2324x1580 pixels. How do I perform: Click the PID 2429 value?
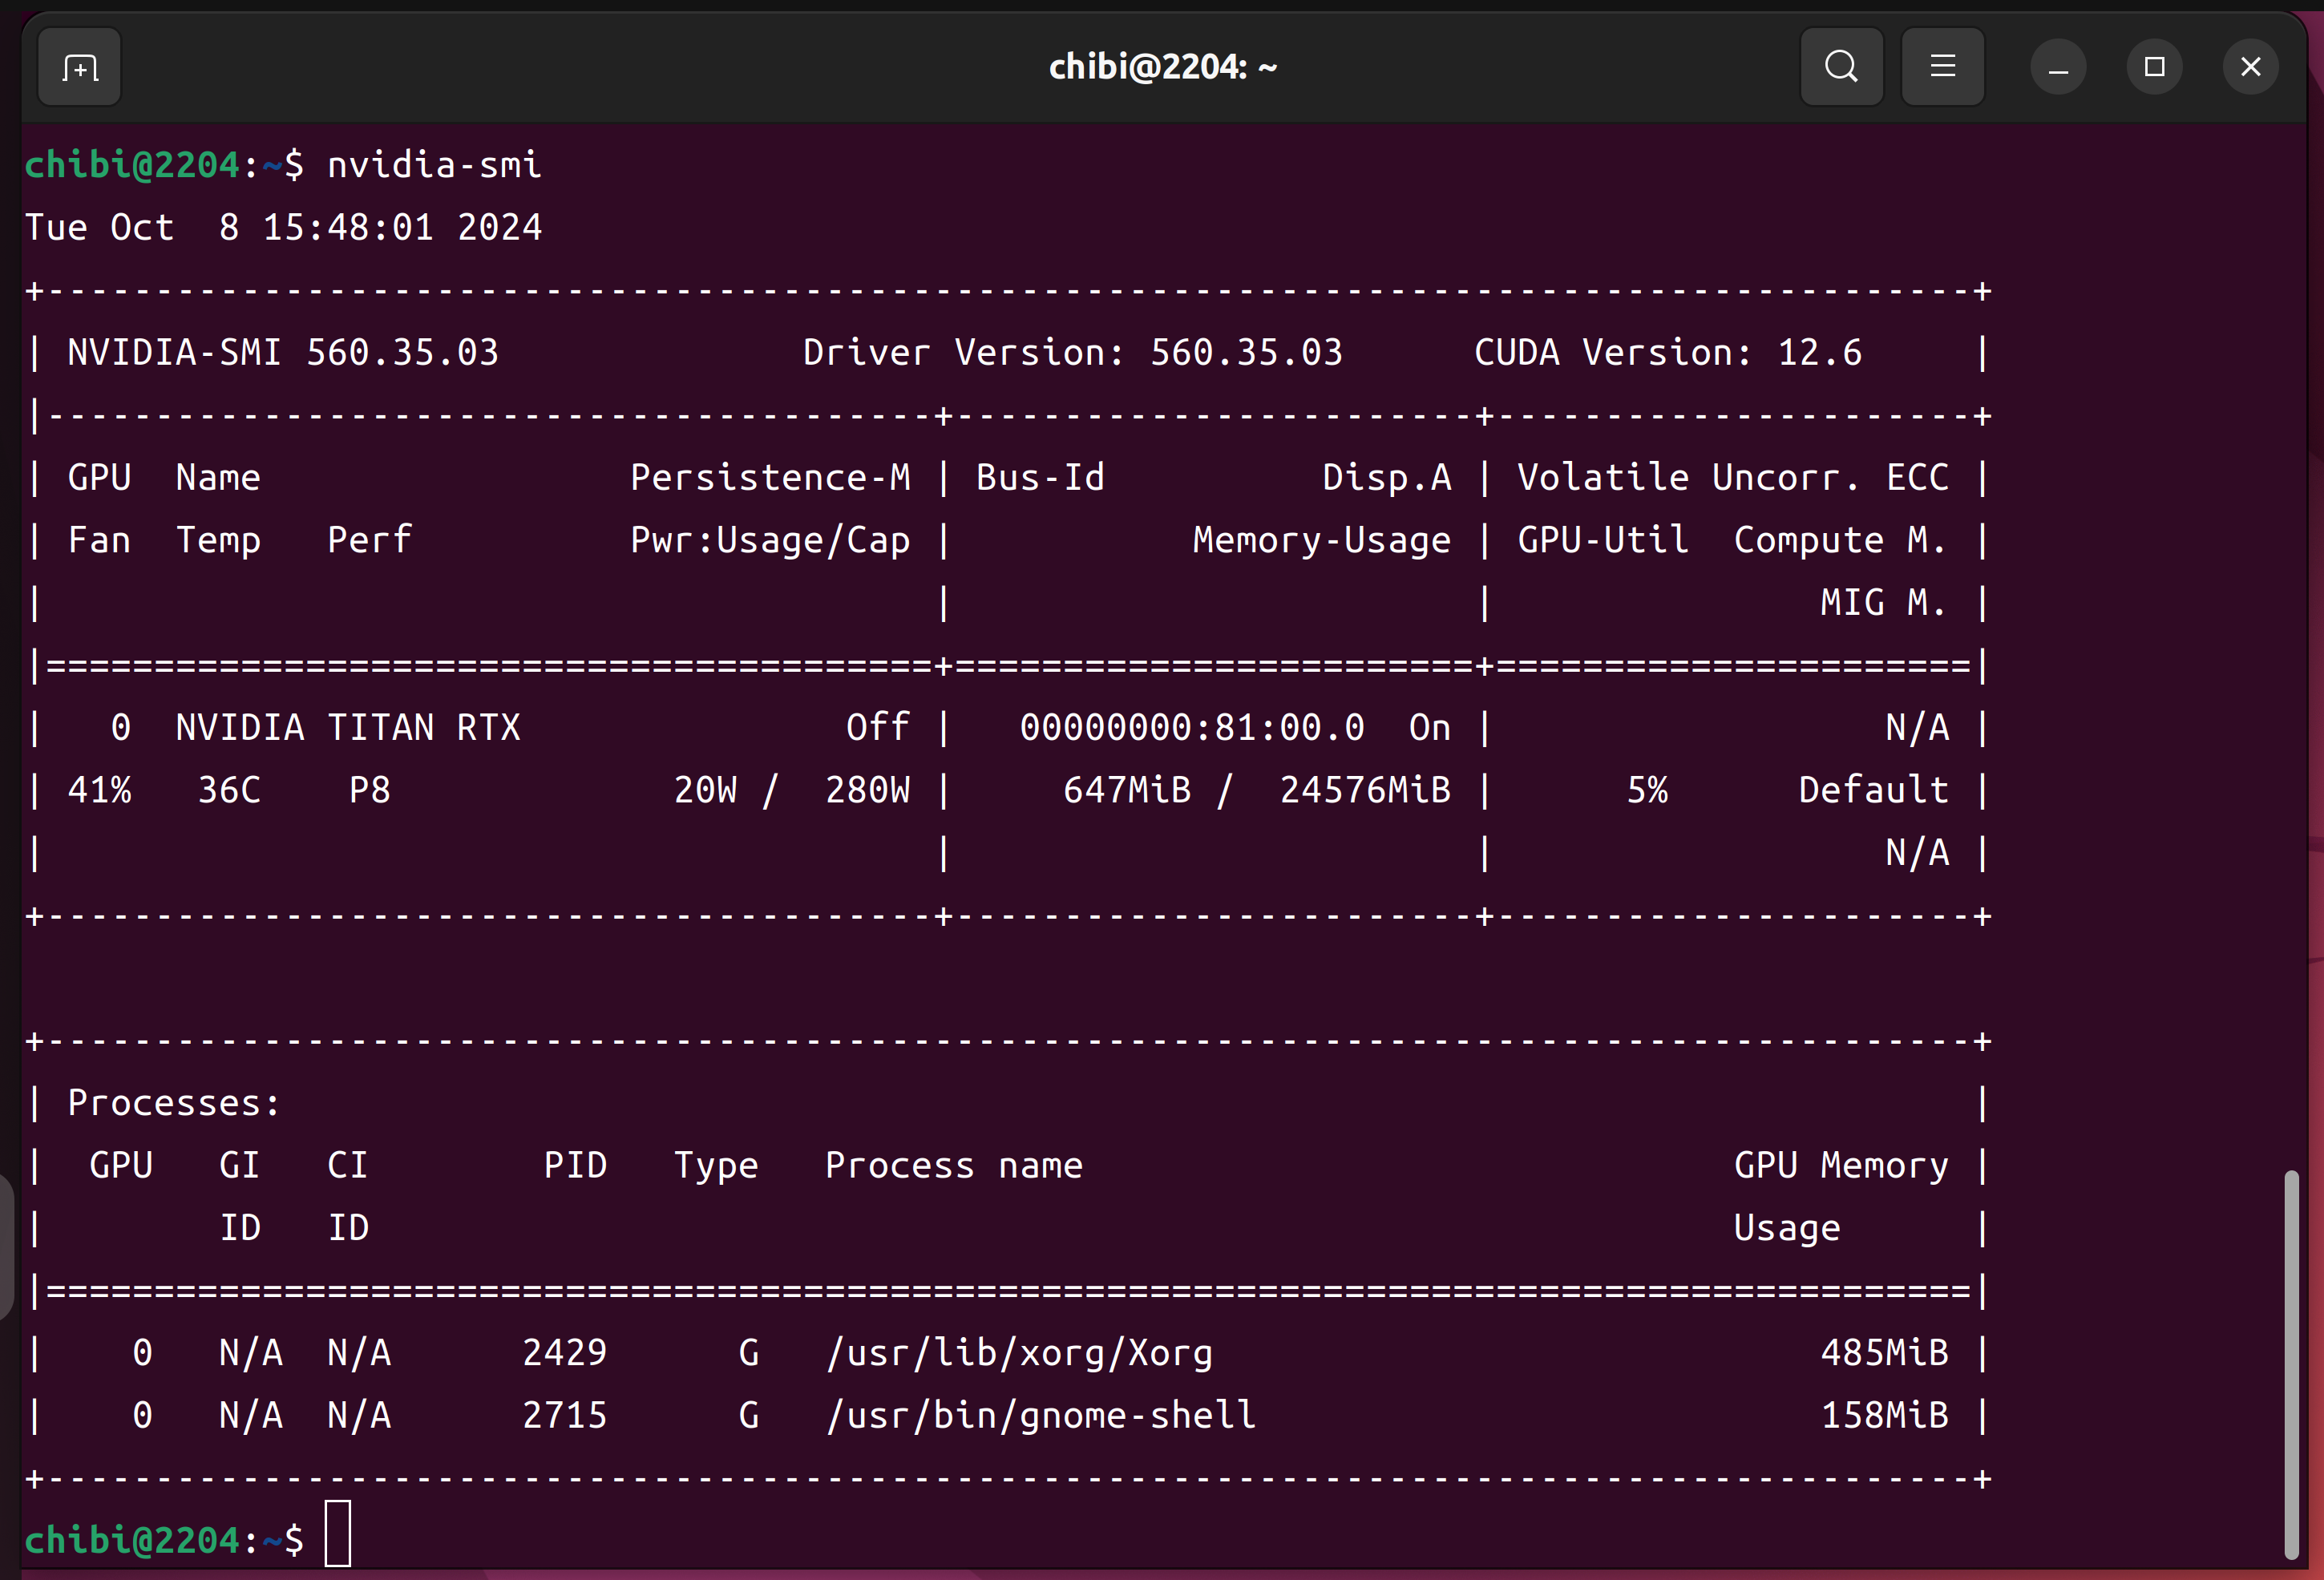click(564, 1353)
